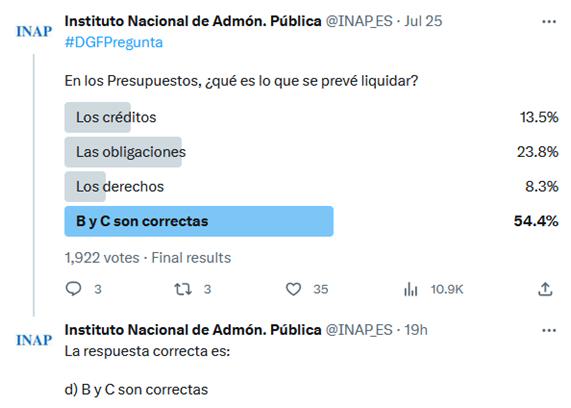Image resolution: width=571 pixels, height=408 pixels.
Task: Open the three-dot more menu on the Jul 25 tweet
Action: [x=549, y=22]
